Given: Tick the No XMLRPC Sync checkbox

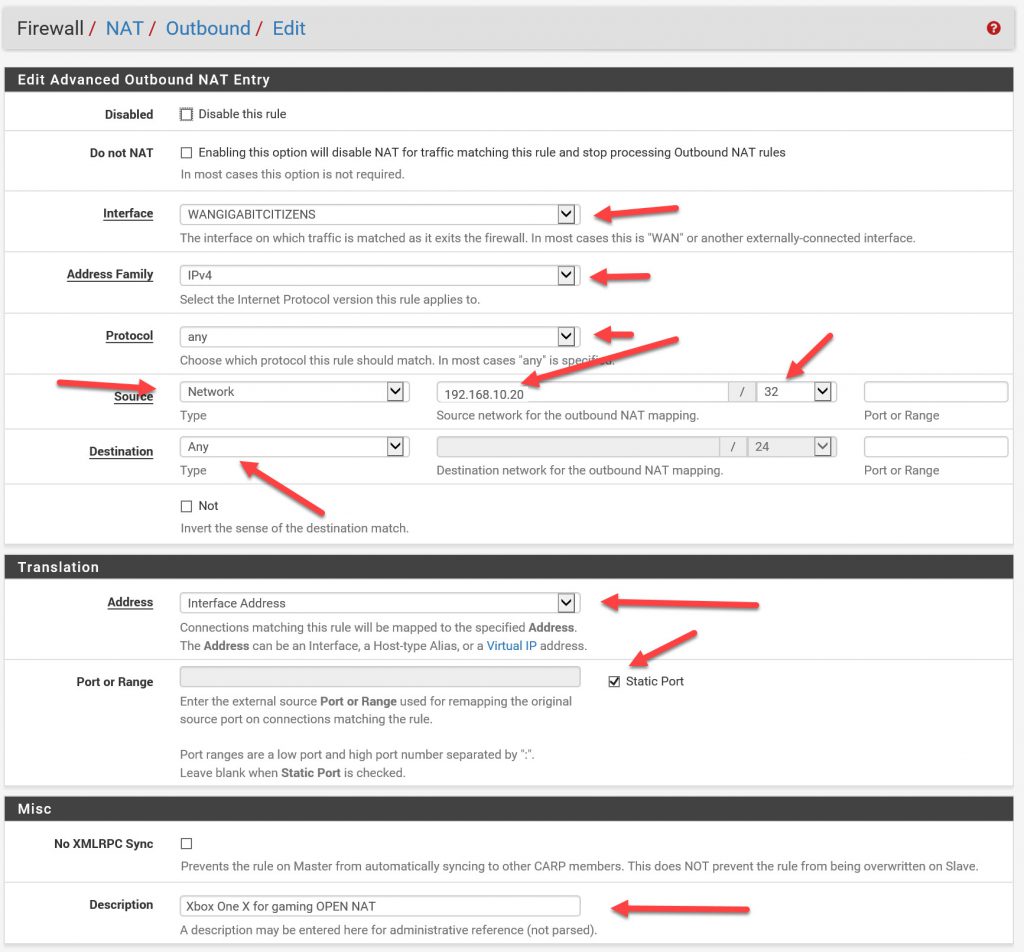Looking at the screenshot, I should click(187, 844).
